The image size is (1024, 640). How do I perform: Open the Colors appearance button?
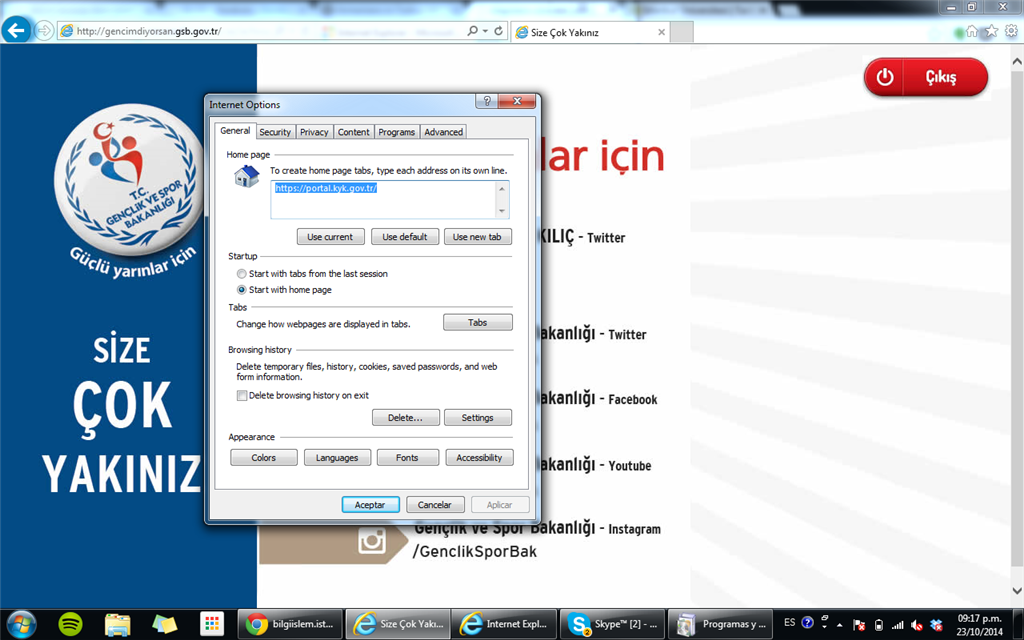(264, 458)
